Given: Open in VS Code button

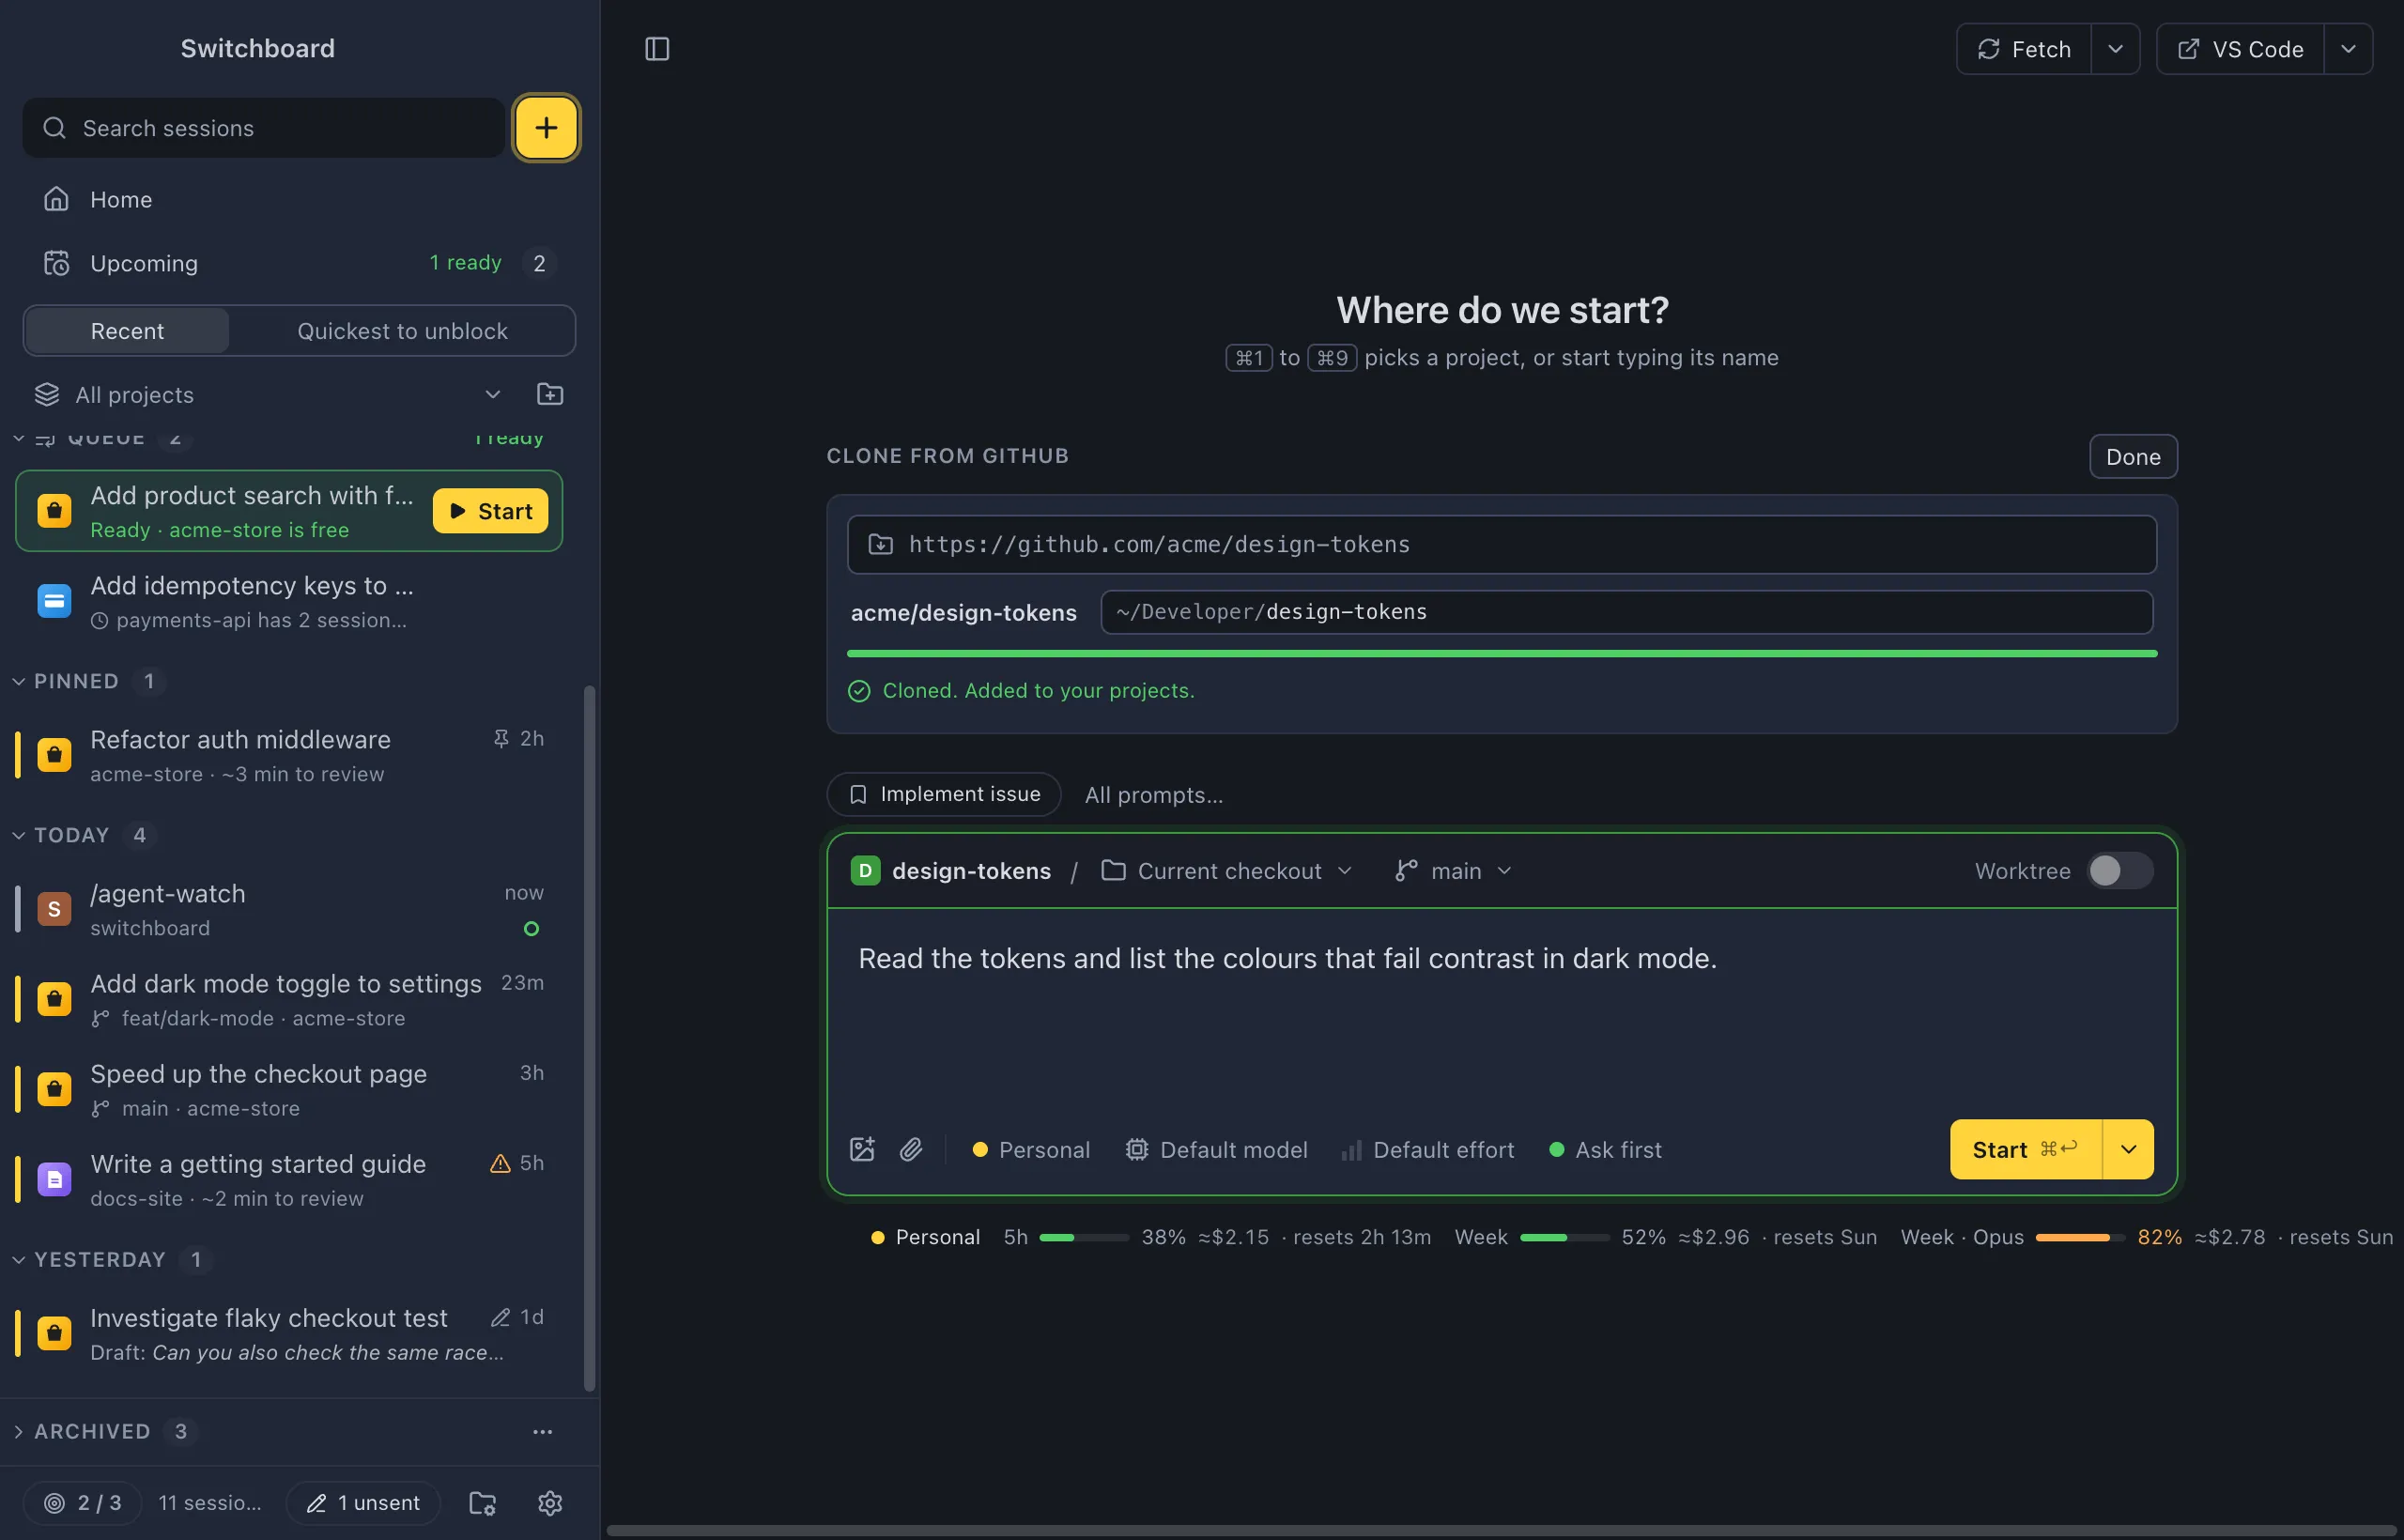Looking at the screenshot, I should pyautogui.click(x=2240, y=49).
